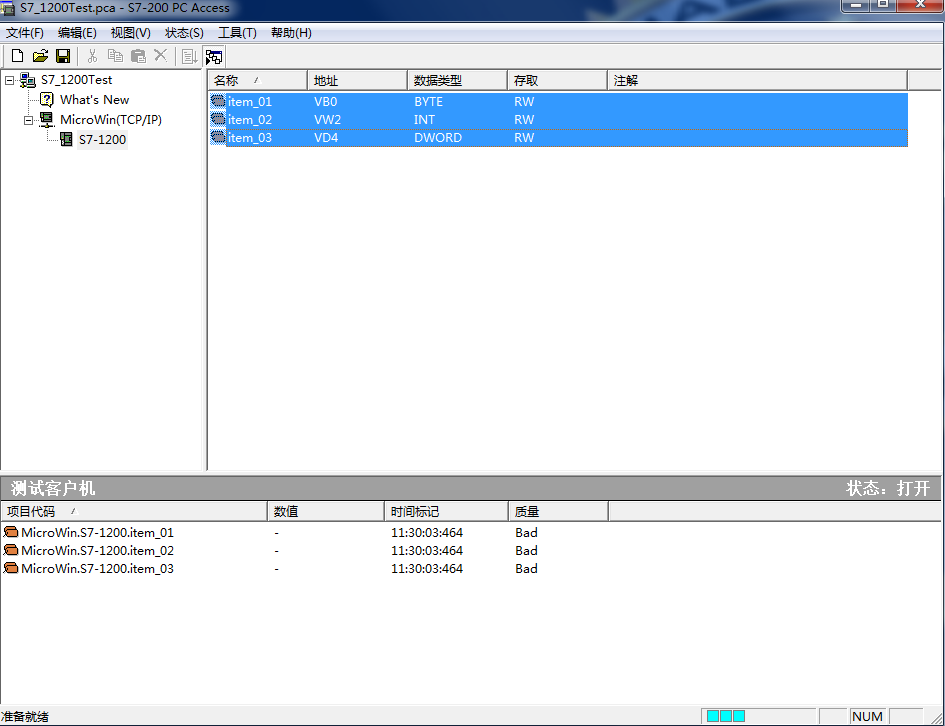Screen dimensions: 945x726
Task: Click the Delete X toolbar icon
Action: pos(160,55)
